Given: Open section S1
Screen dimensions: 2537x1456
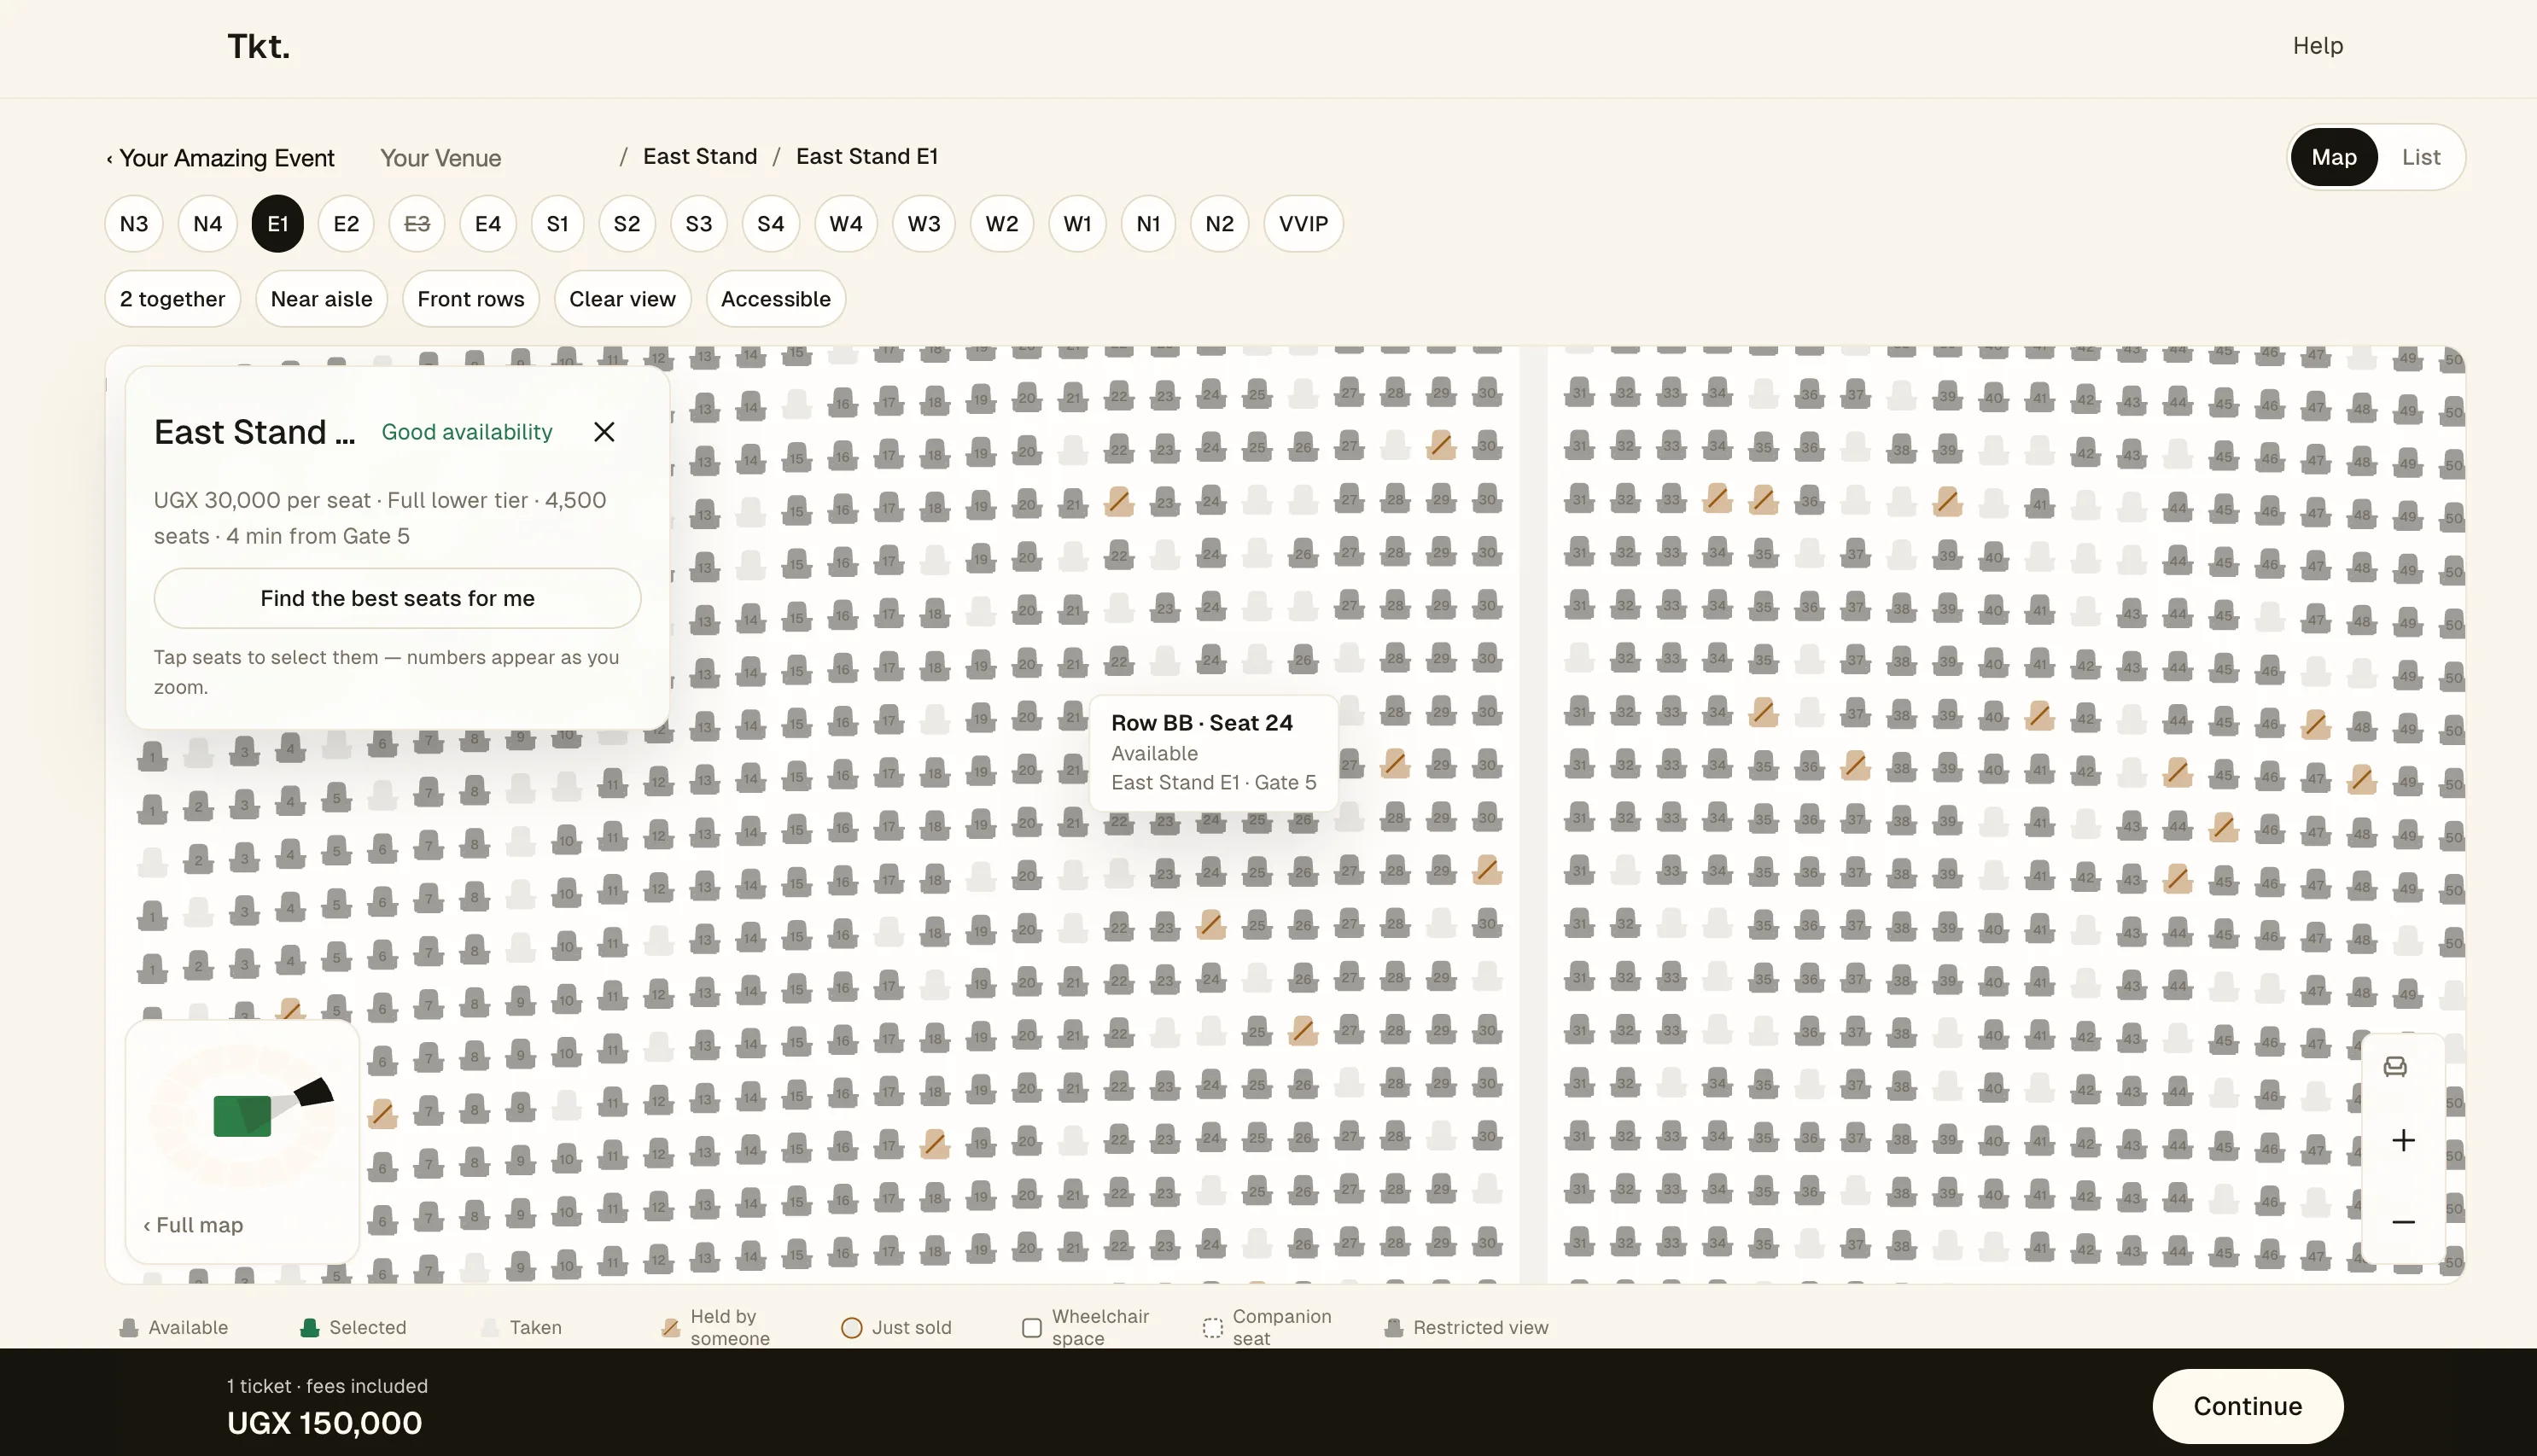Looking at the screenshot, I should [557, 224].
